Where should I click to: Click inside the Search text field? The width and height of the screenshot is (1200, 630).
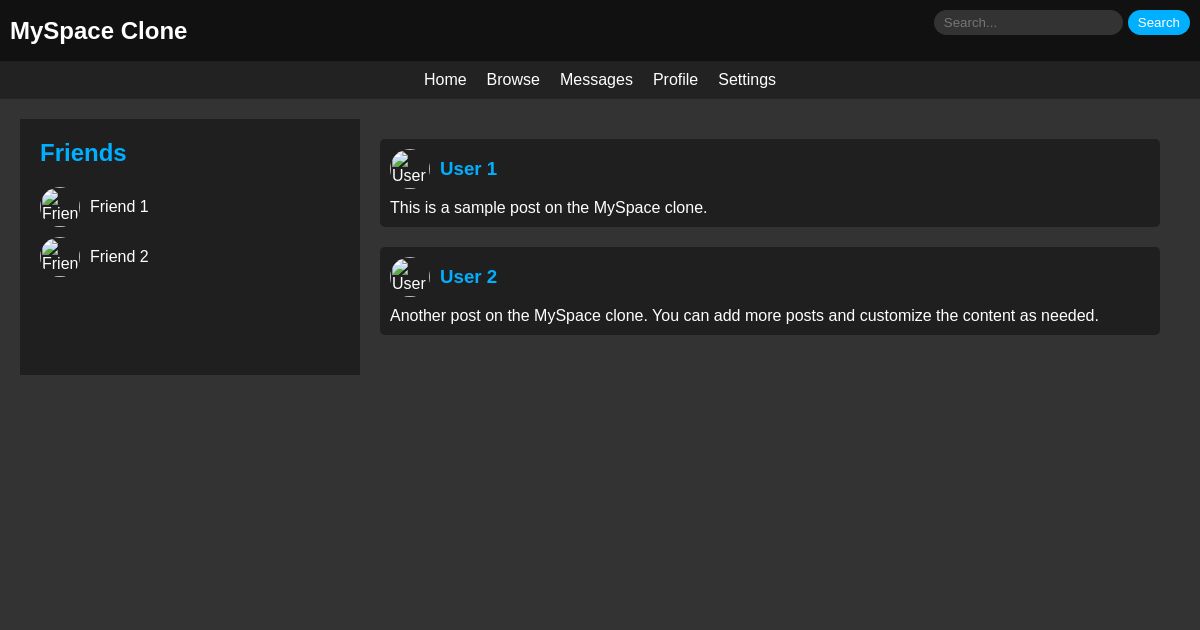click(1028, 22)
